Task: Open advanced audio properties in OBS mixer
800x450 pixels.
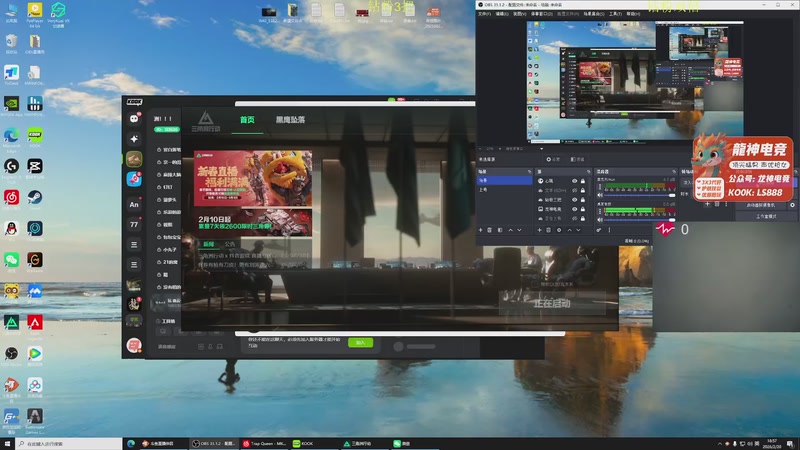Action: click(x=599, y=230)
